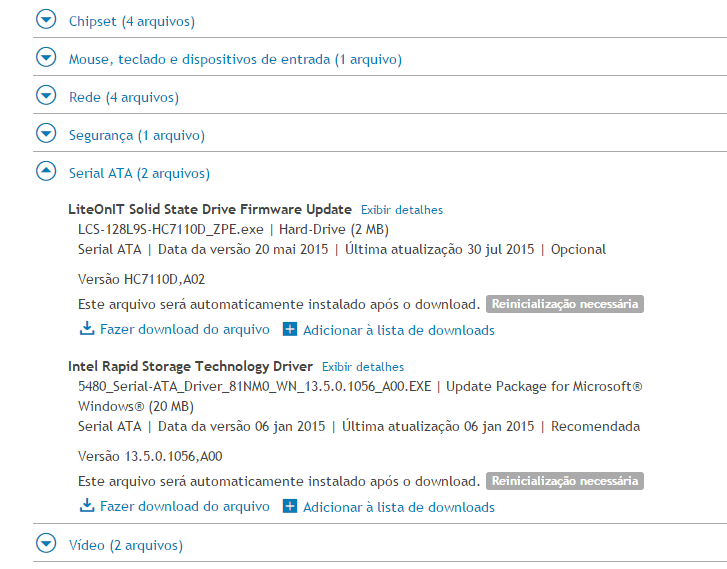Image resolution: width=727 pixels, height=569 pixels.
Task: Click plus icon to add Intel driver to list
Action: (x=290, y=506)
